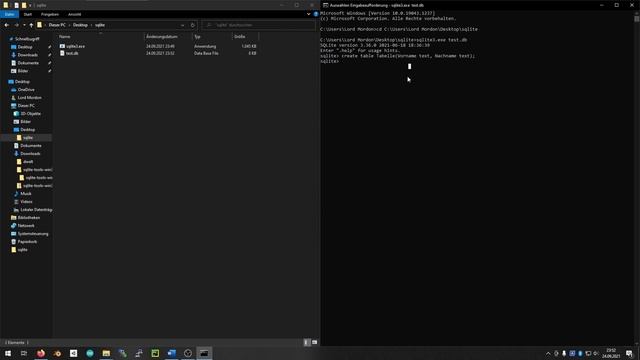Switch Explorer to details view
The height and width of the screenshot is (360, 640).
tap(307, 342)
